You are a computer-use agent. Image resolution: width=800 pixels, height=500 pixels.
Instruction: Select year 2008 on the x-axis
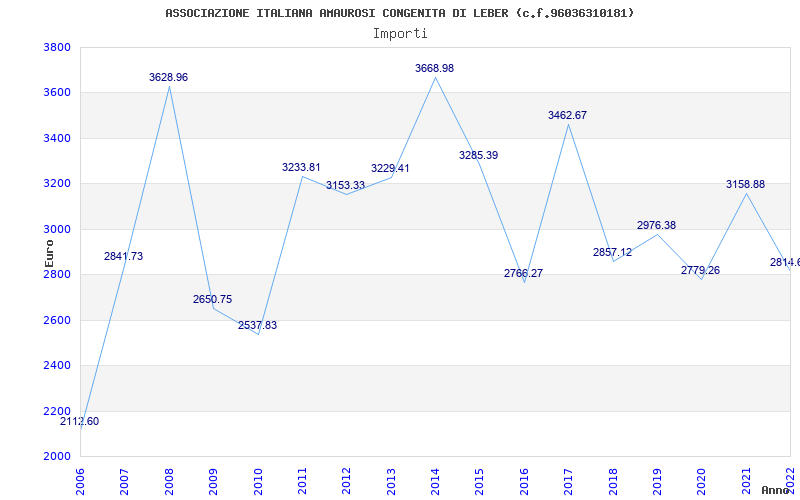point(168,481)
